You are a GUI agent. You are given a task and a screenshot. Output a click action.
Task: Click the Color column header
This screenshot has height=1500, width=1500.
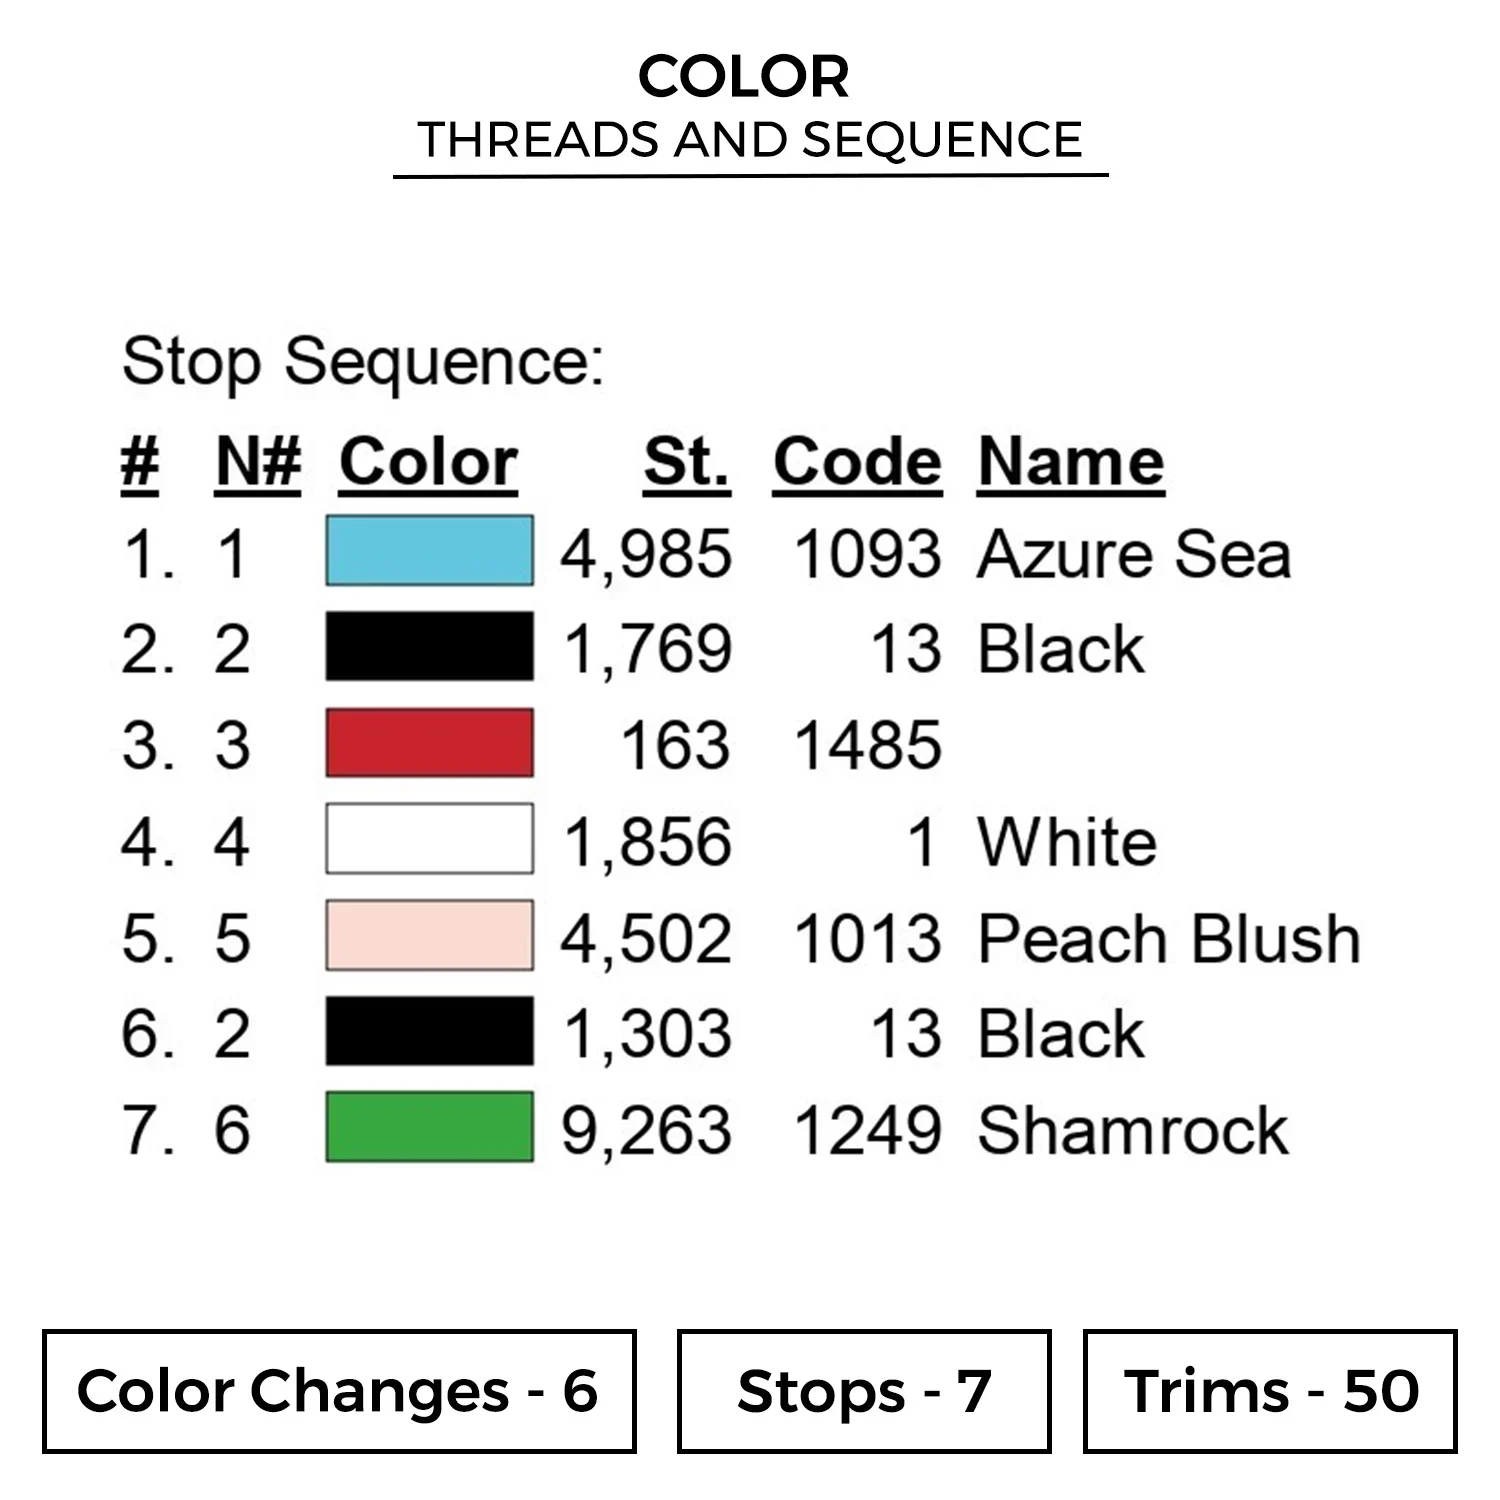pyautogui.click(x=428, y=463)
